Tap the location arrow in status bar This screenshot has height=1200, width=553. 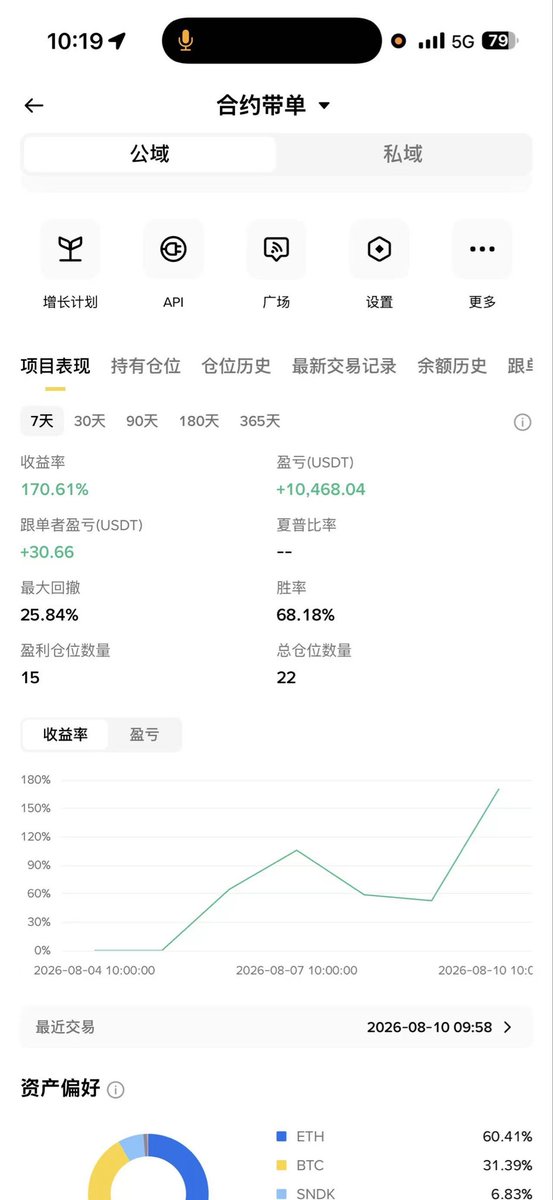[118, 41]
